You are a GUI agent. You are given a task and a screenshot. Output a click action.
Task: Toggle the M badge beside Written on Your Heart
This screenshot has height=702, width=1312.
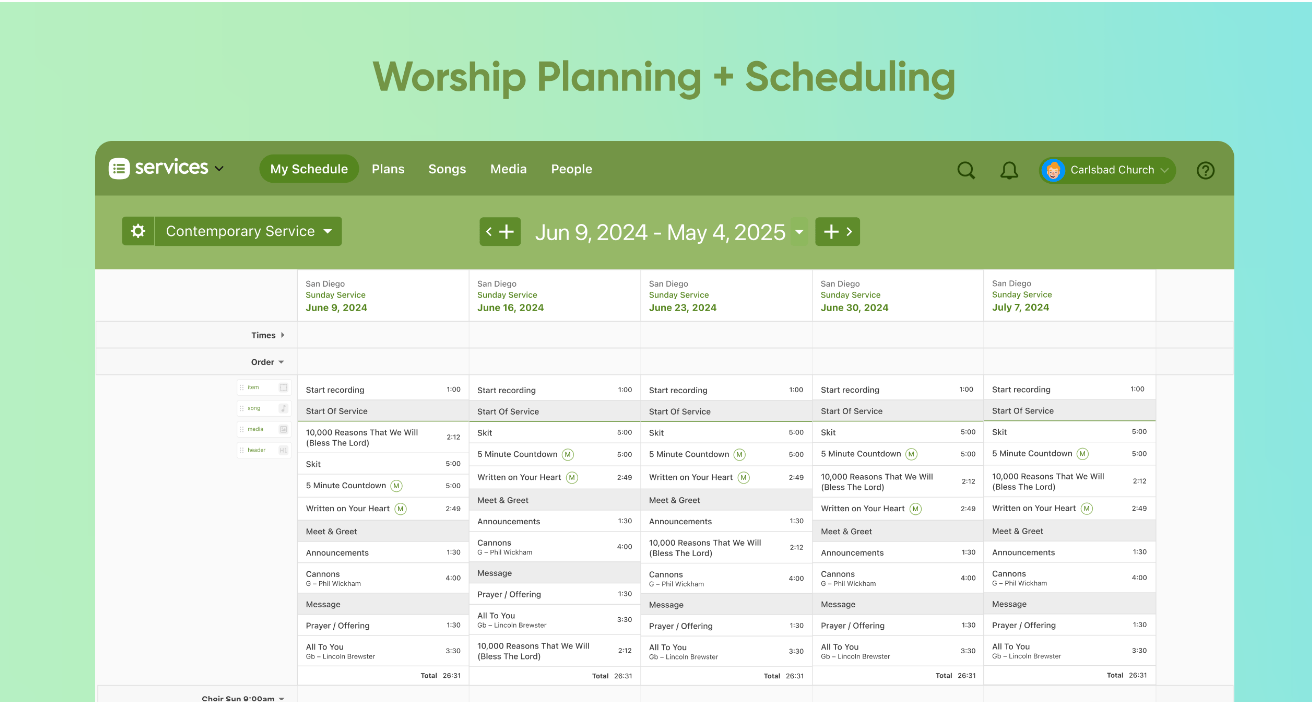400,508
